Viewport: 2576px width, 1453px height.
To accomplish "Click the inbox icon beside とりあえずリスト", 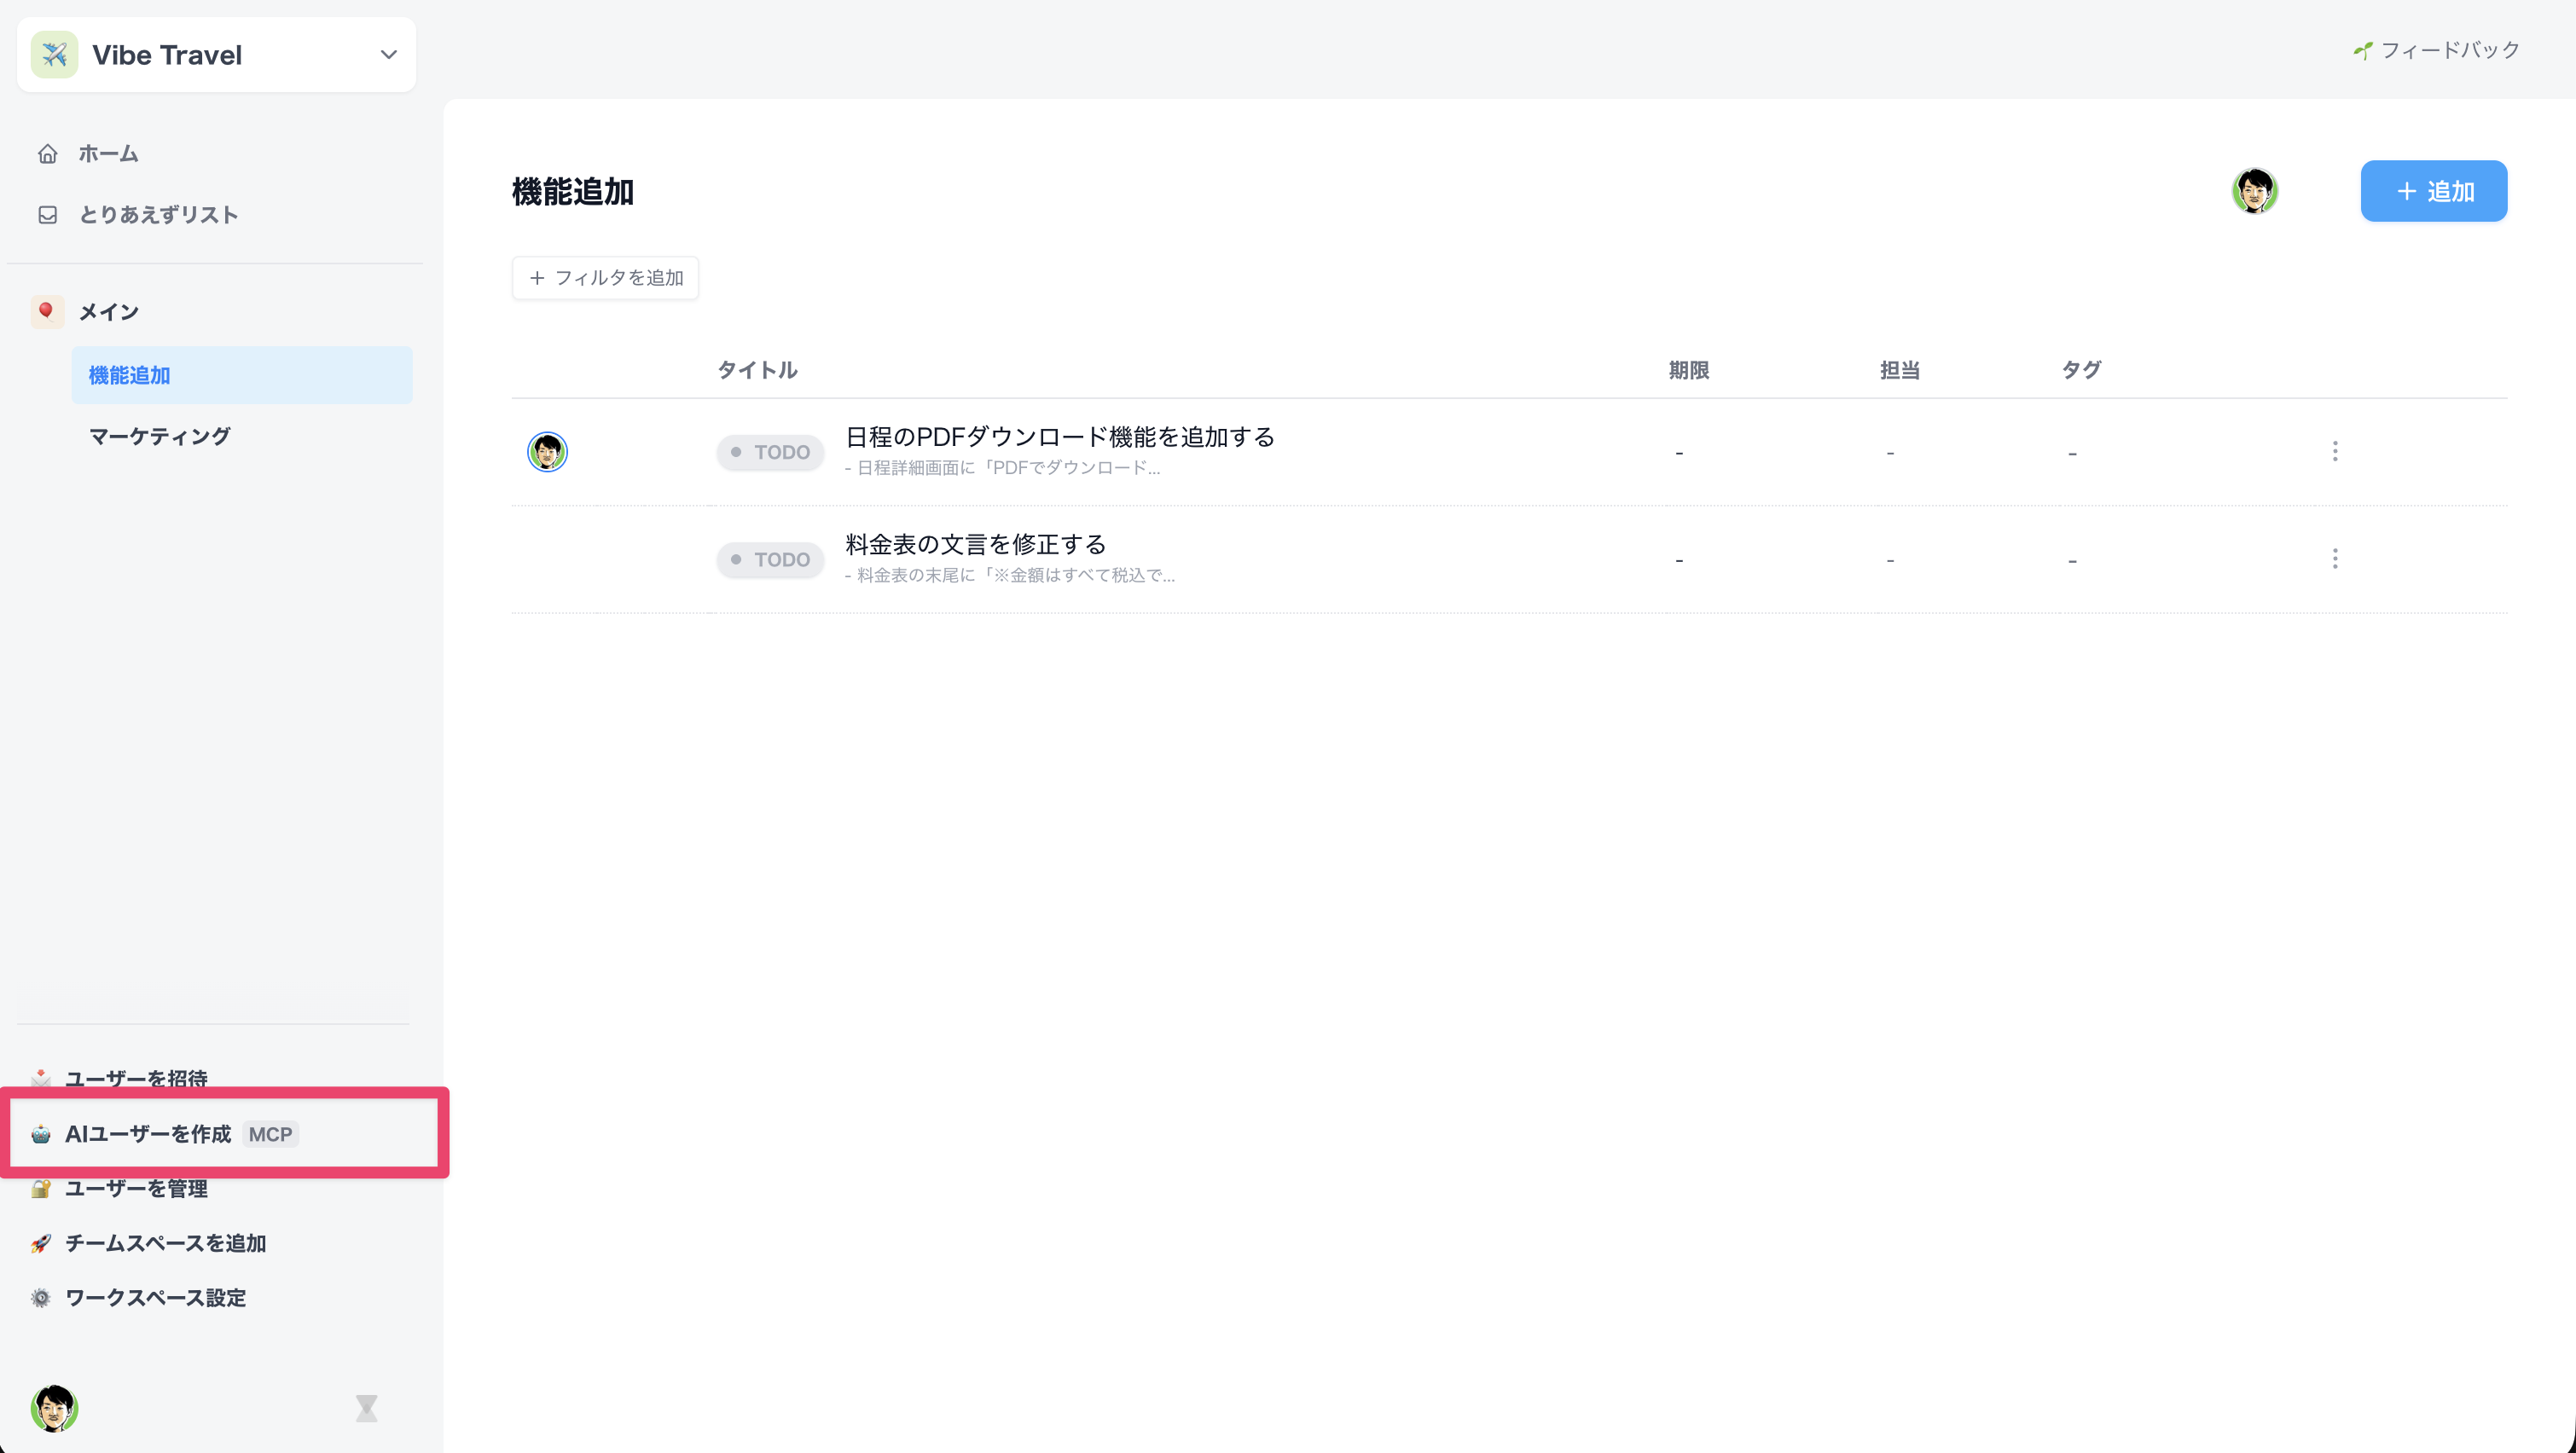I will pos(47,215).
